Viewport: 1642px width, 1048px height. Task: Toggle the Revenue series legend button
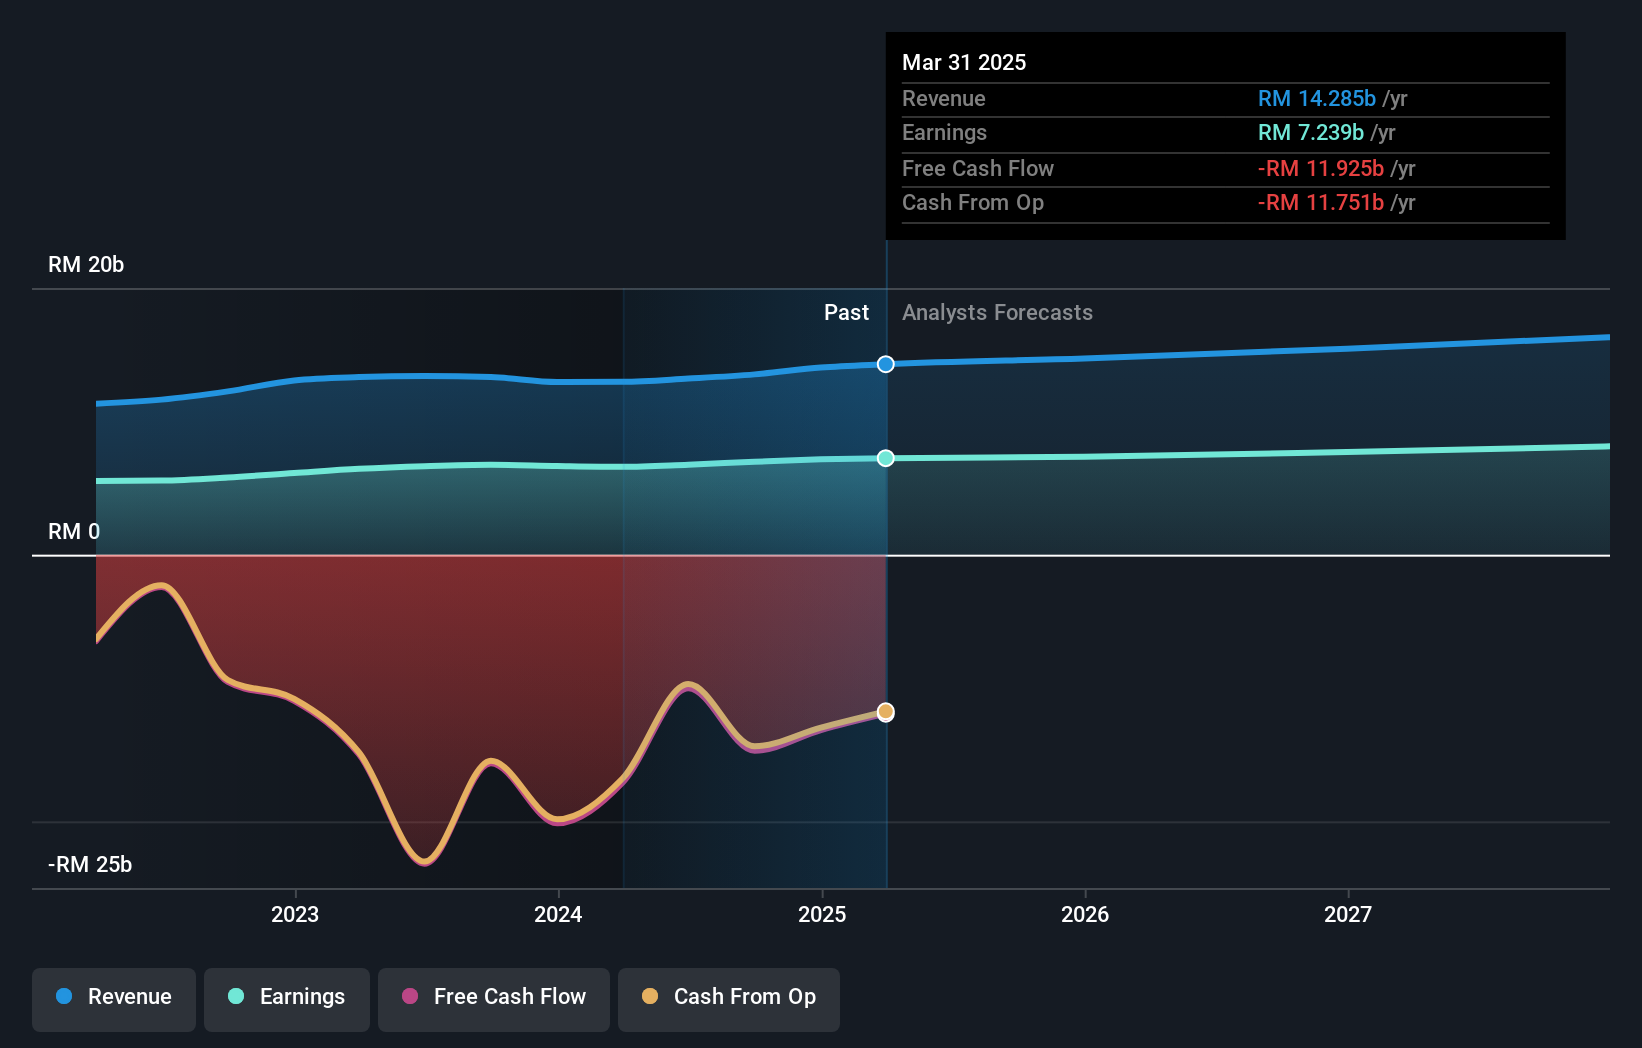pyautogui.click(x=114, y=999)
